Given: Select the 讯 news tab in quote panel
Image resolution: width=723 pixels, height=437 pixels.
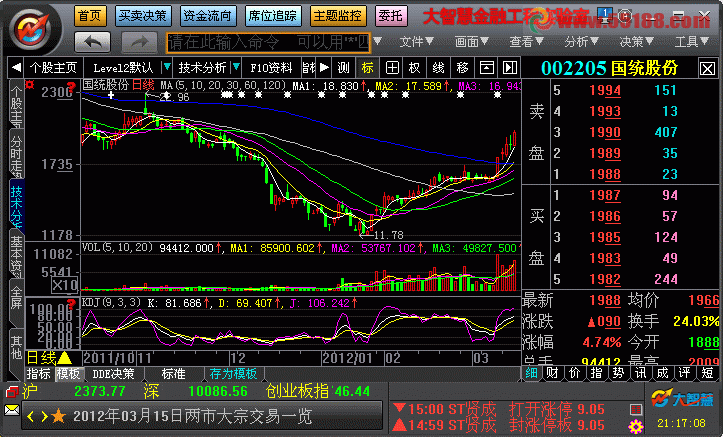Looking at the screenshot, I should click(x=641, y=373).
